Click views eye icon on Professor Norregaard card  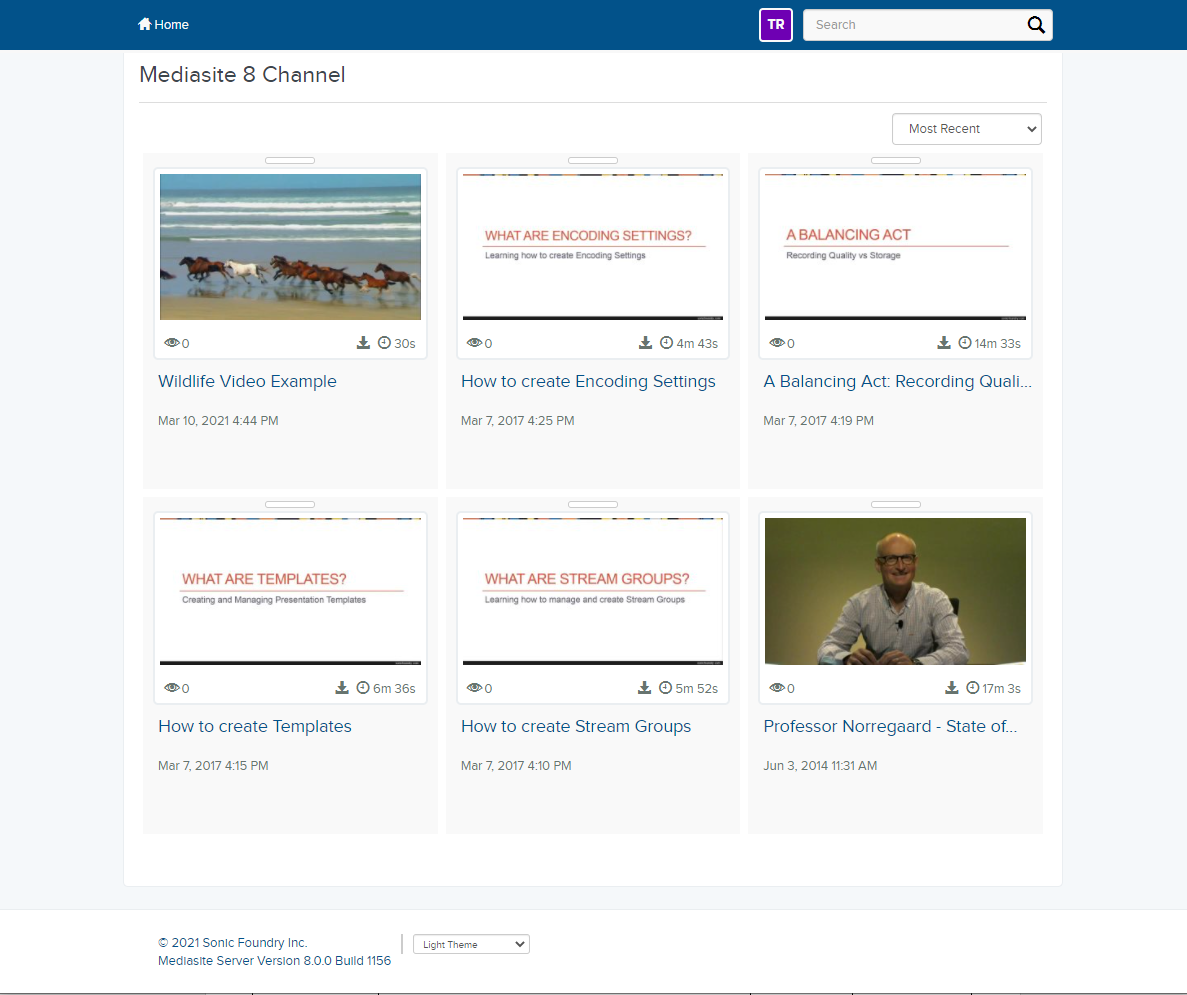[777, 688]
